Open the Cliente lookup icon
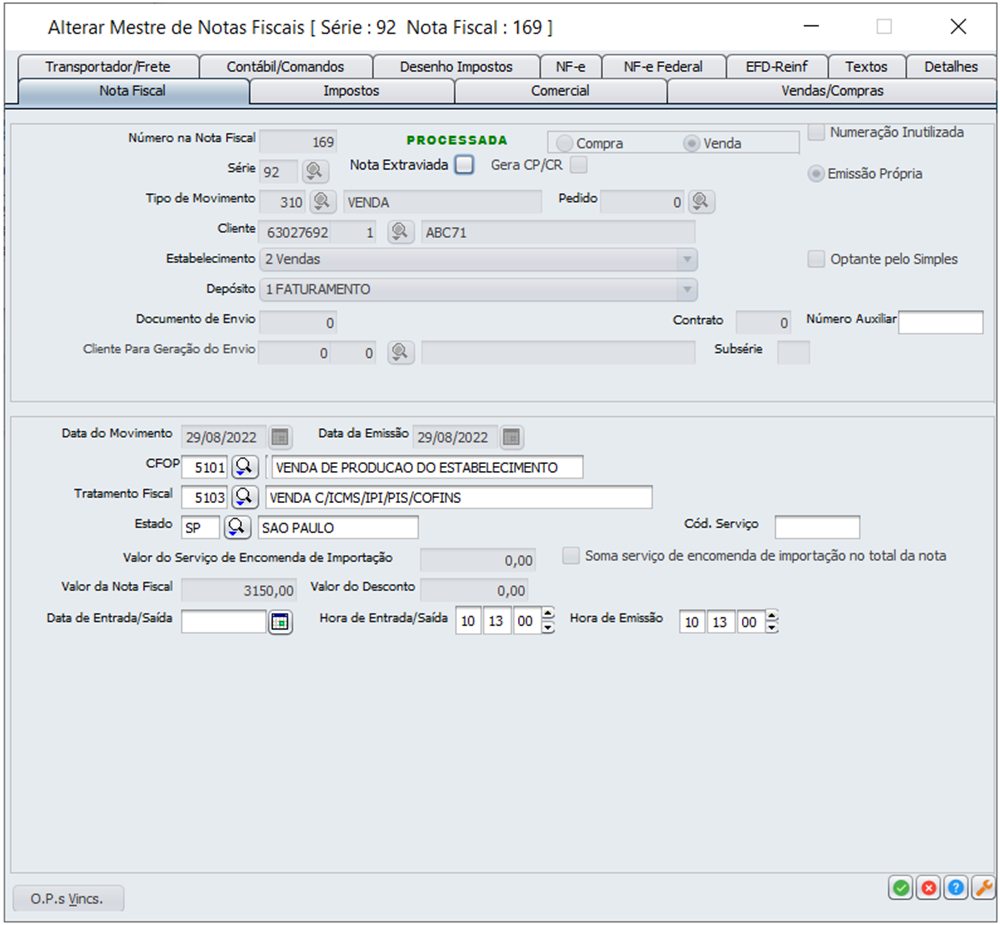 click(x=400, y=232)
